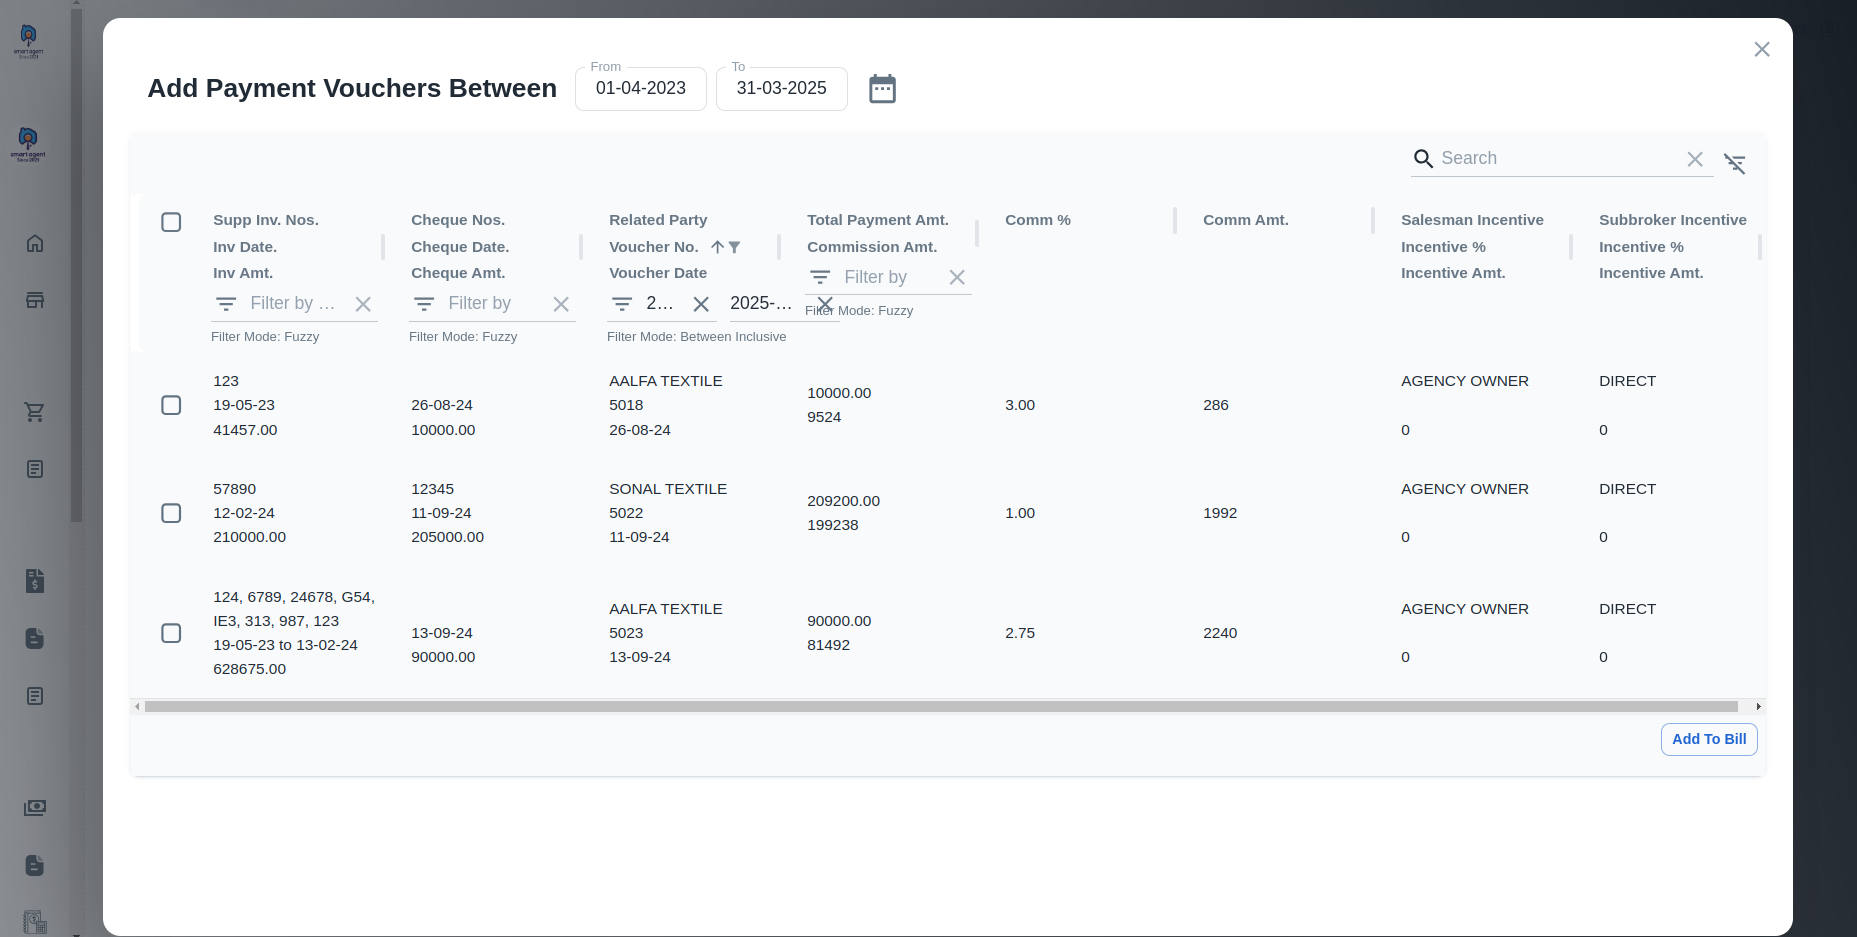This screenshot has height=937, width=1857.
Task: Clear the Supp Inv. Nos. filter
Action: [363, 304]
